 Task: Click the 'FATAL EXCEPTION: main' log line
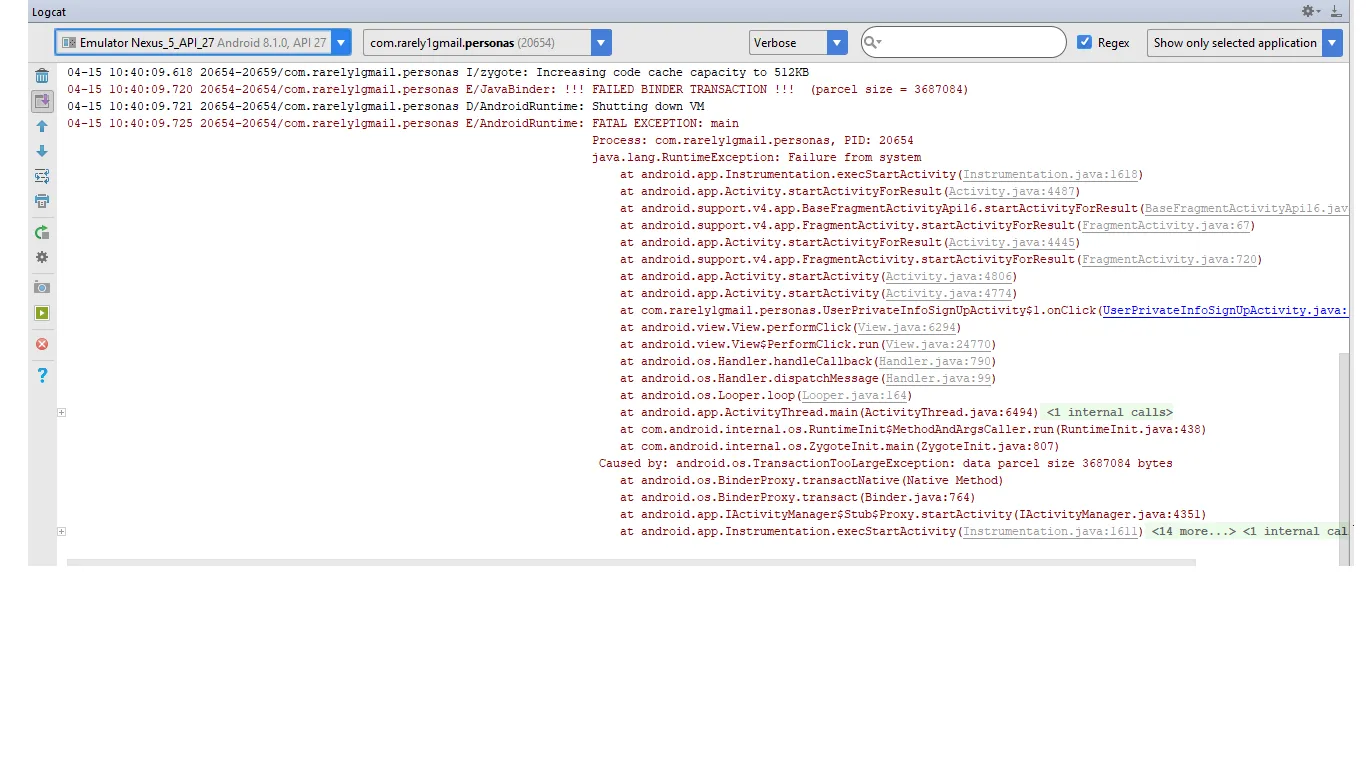pyautogui.click(x=403, y=123)
